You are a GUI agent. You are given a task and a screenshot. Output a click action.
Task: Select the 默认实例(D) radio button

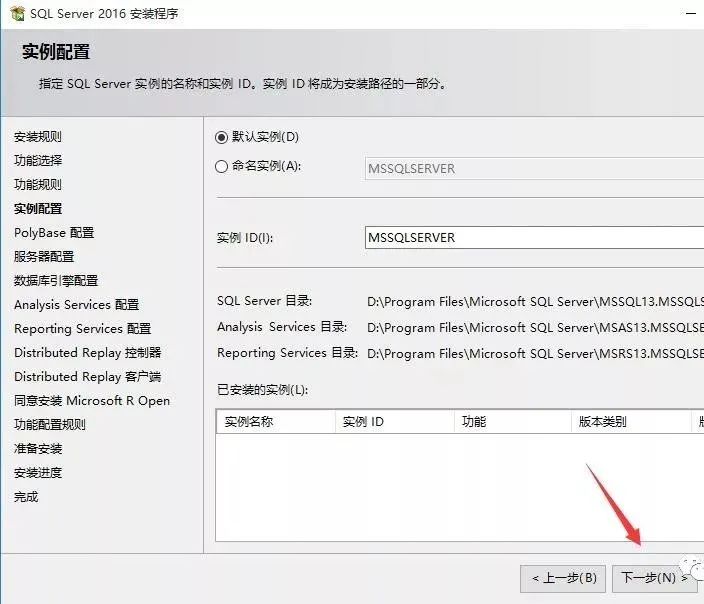[221, 137]
